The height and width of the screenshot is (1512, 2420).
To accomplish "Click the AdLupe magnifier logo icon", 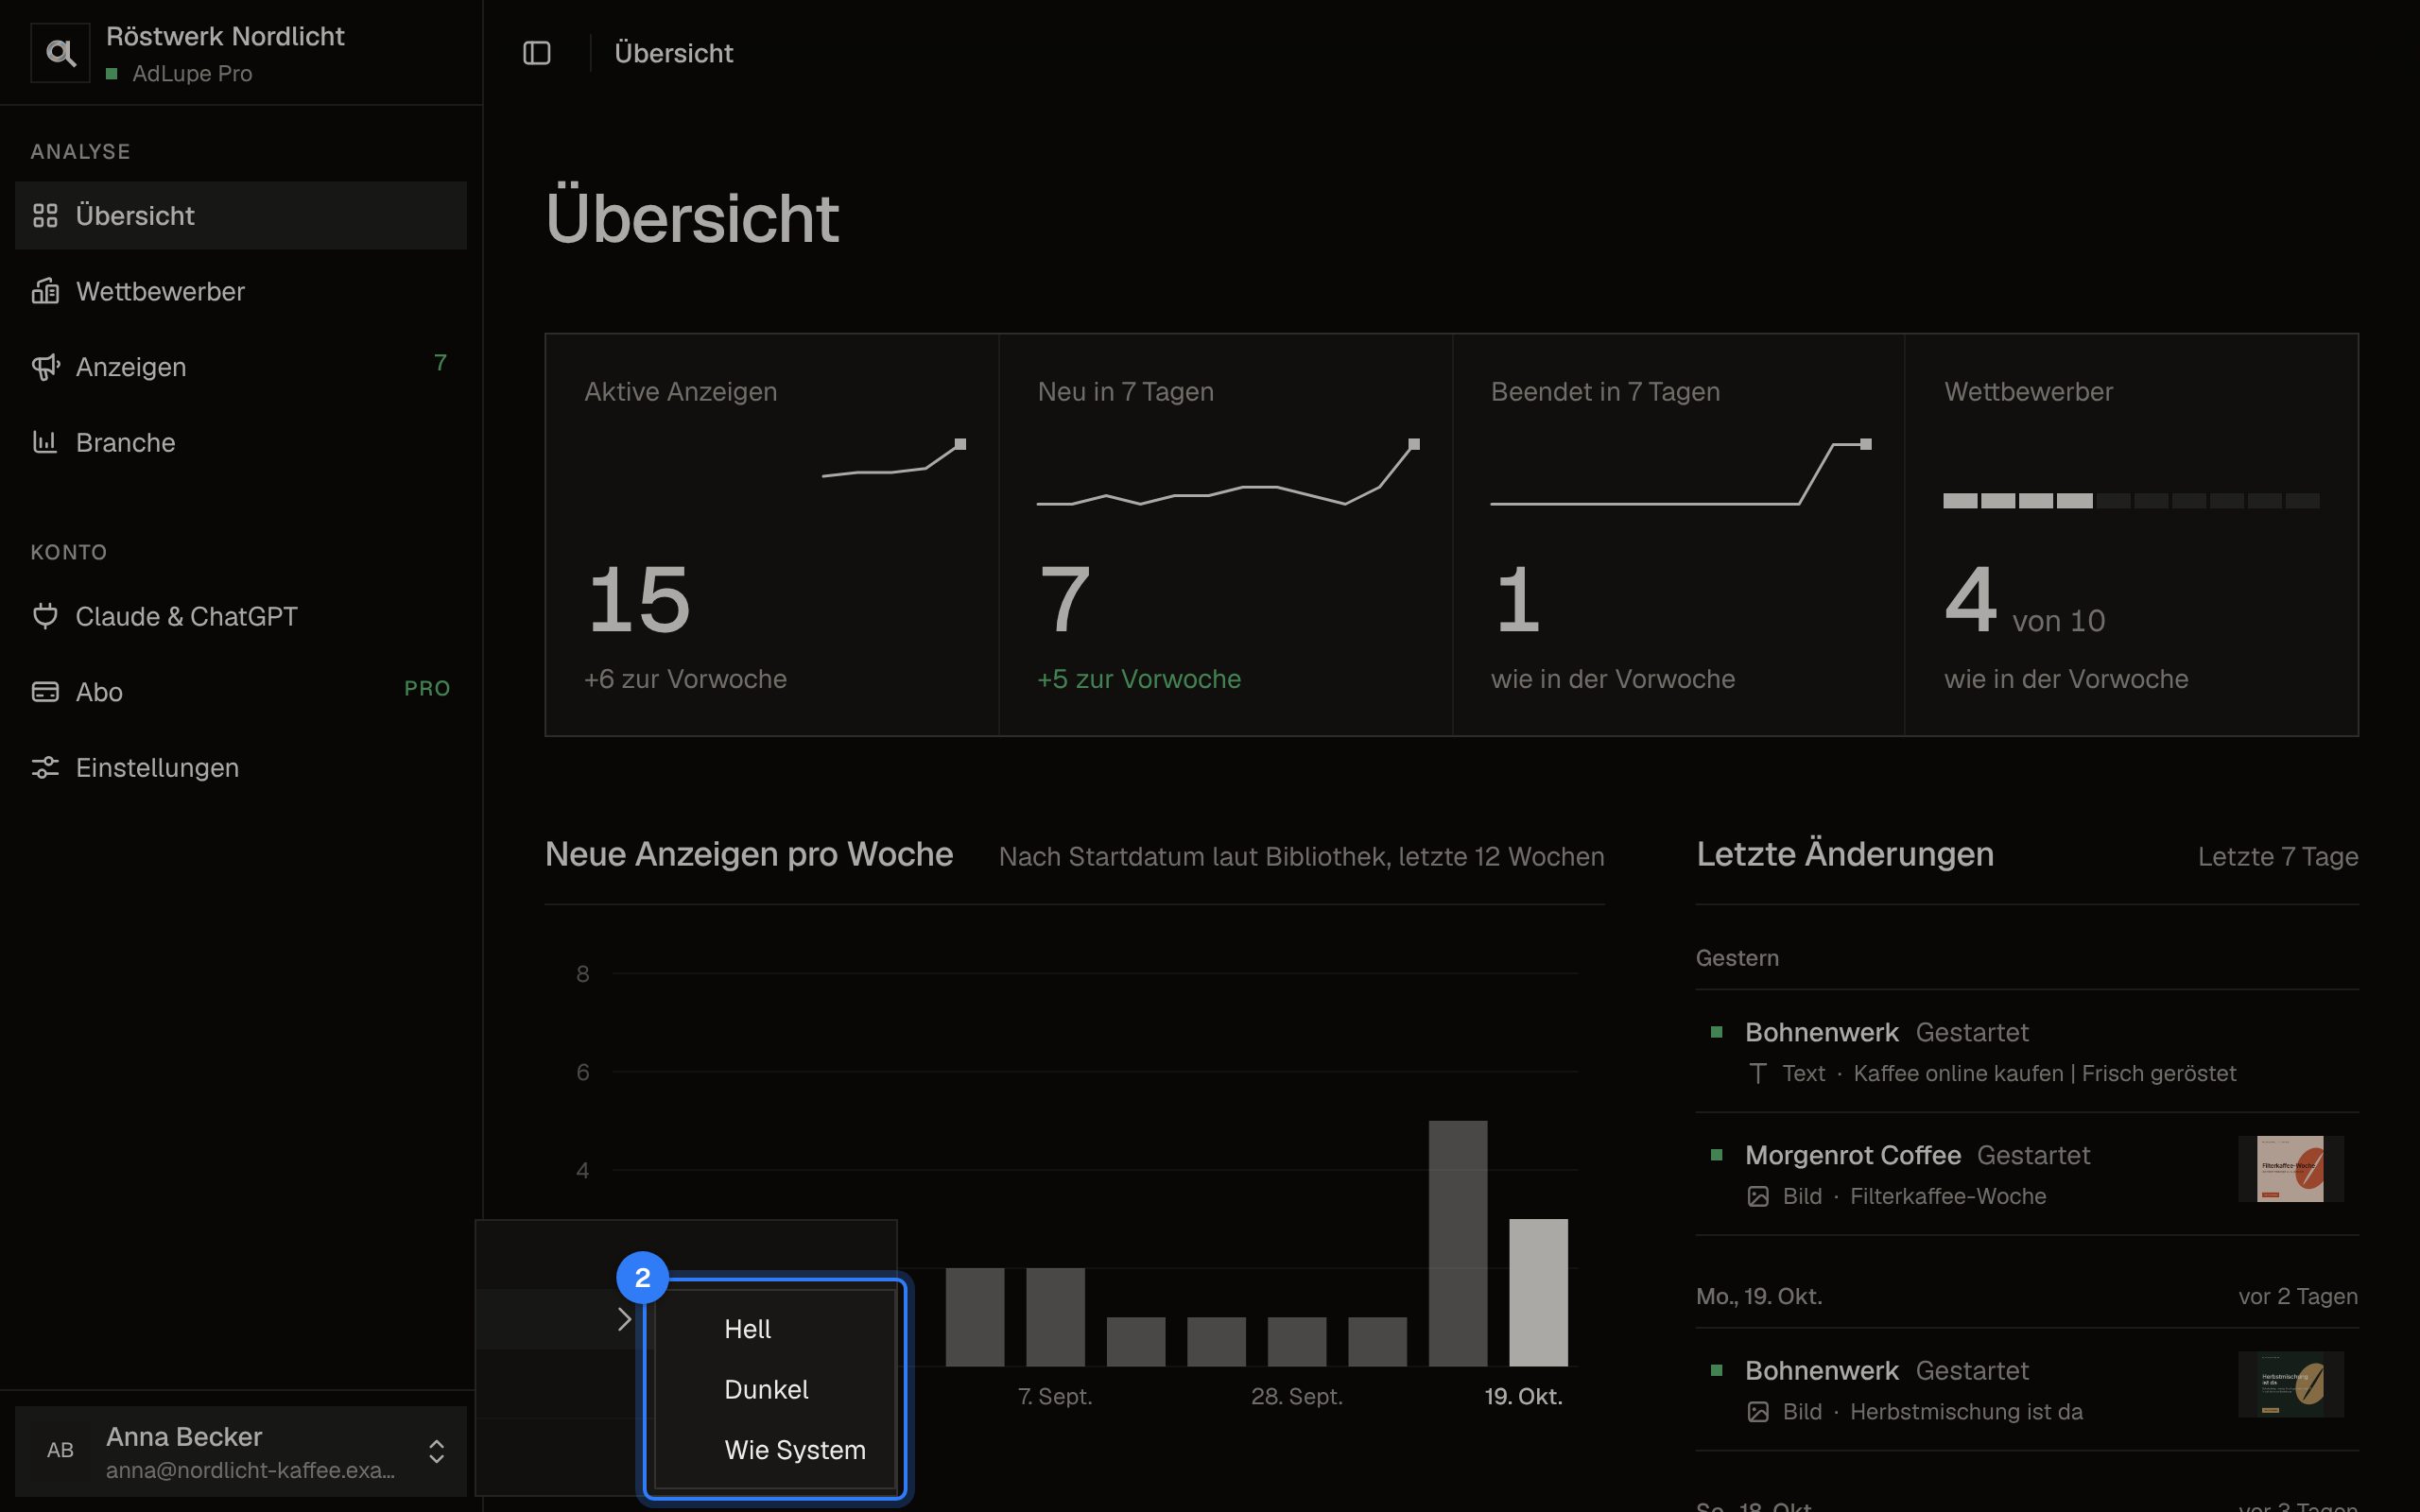I will click(x=60, y=53).
